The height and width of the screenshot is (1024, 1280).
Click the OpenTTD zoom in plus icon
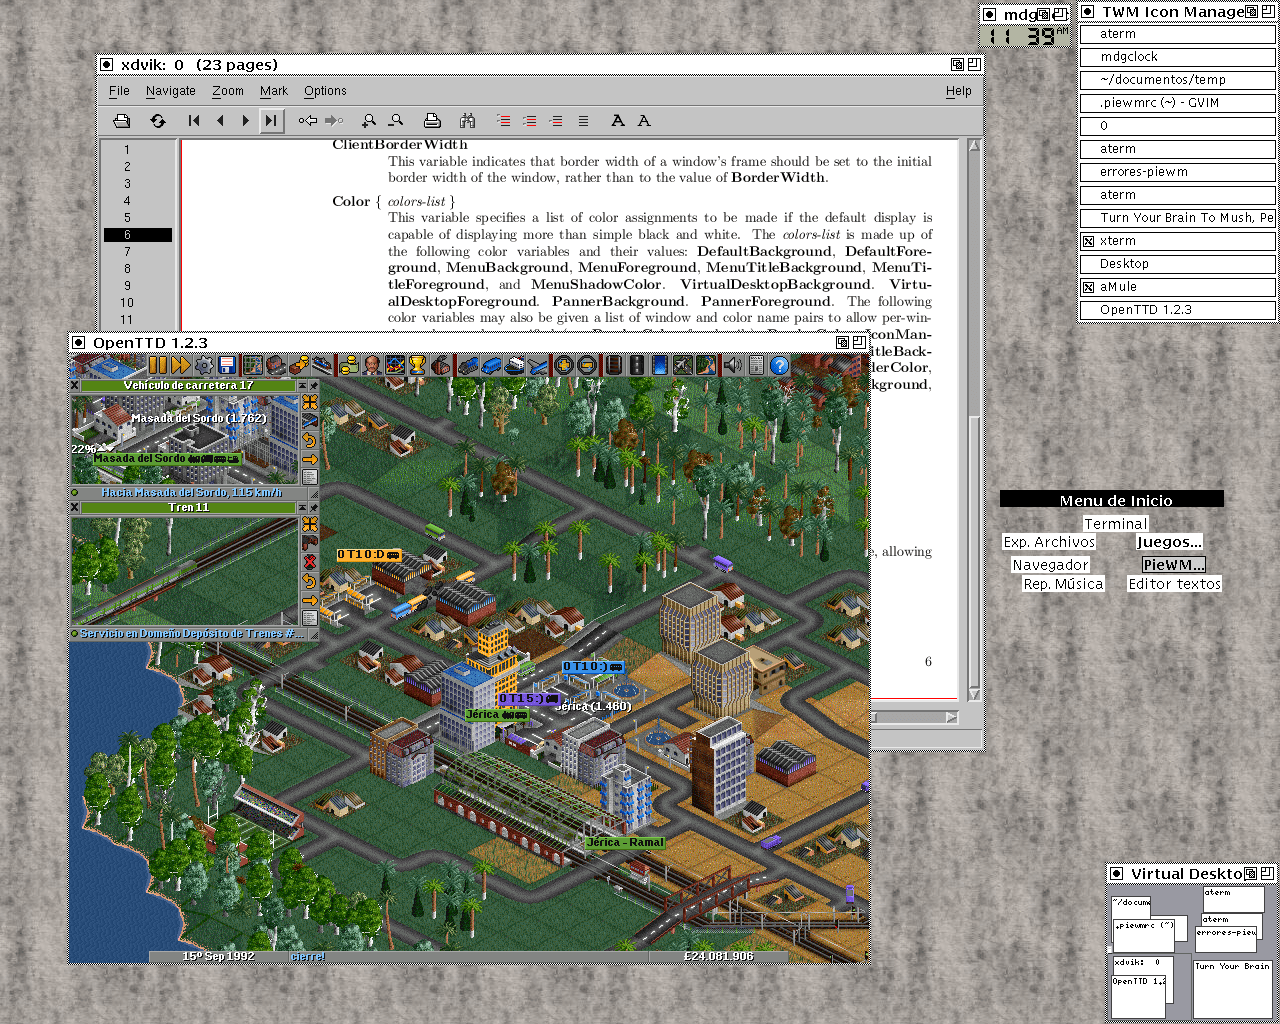(x=564, y=366)
